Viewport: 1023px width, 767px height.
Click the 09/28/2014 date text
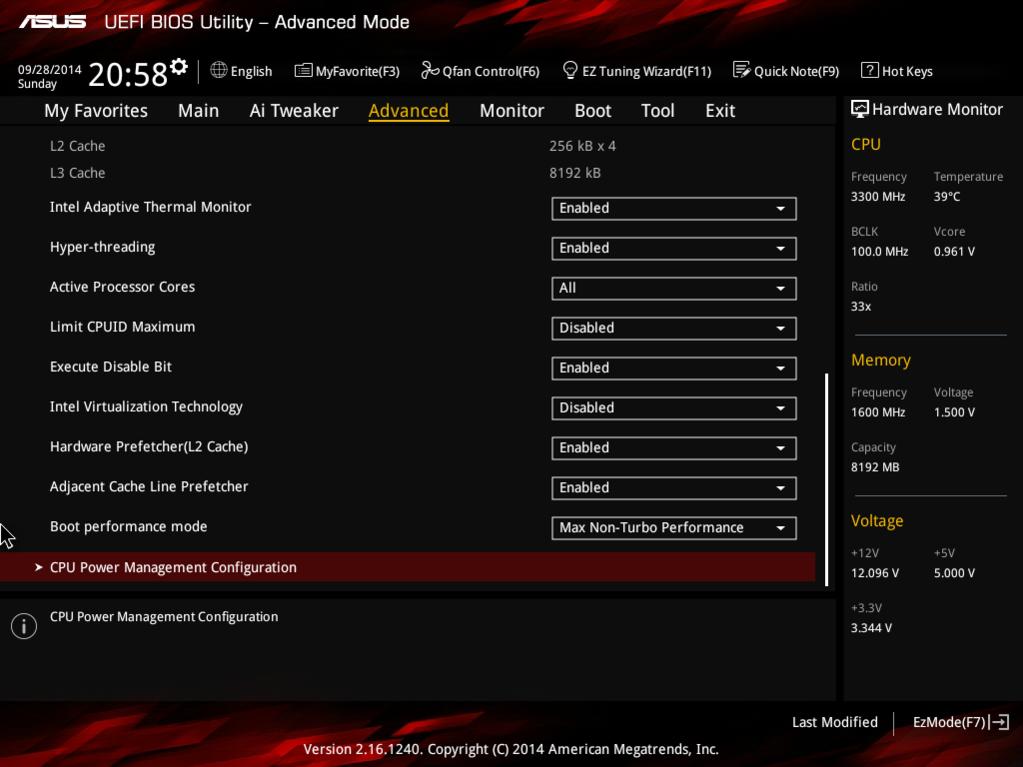tap(50, 69)
